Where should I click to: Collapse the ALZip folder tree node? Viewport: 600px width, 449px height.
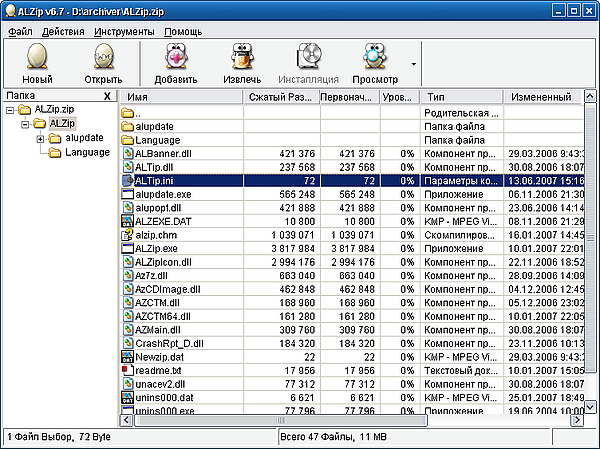[25, 124]
